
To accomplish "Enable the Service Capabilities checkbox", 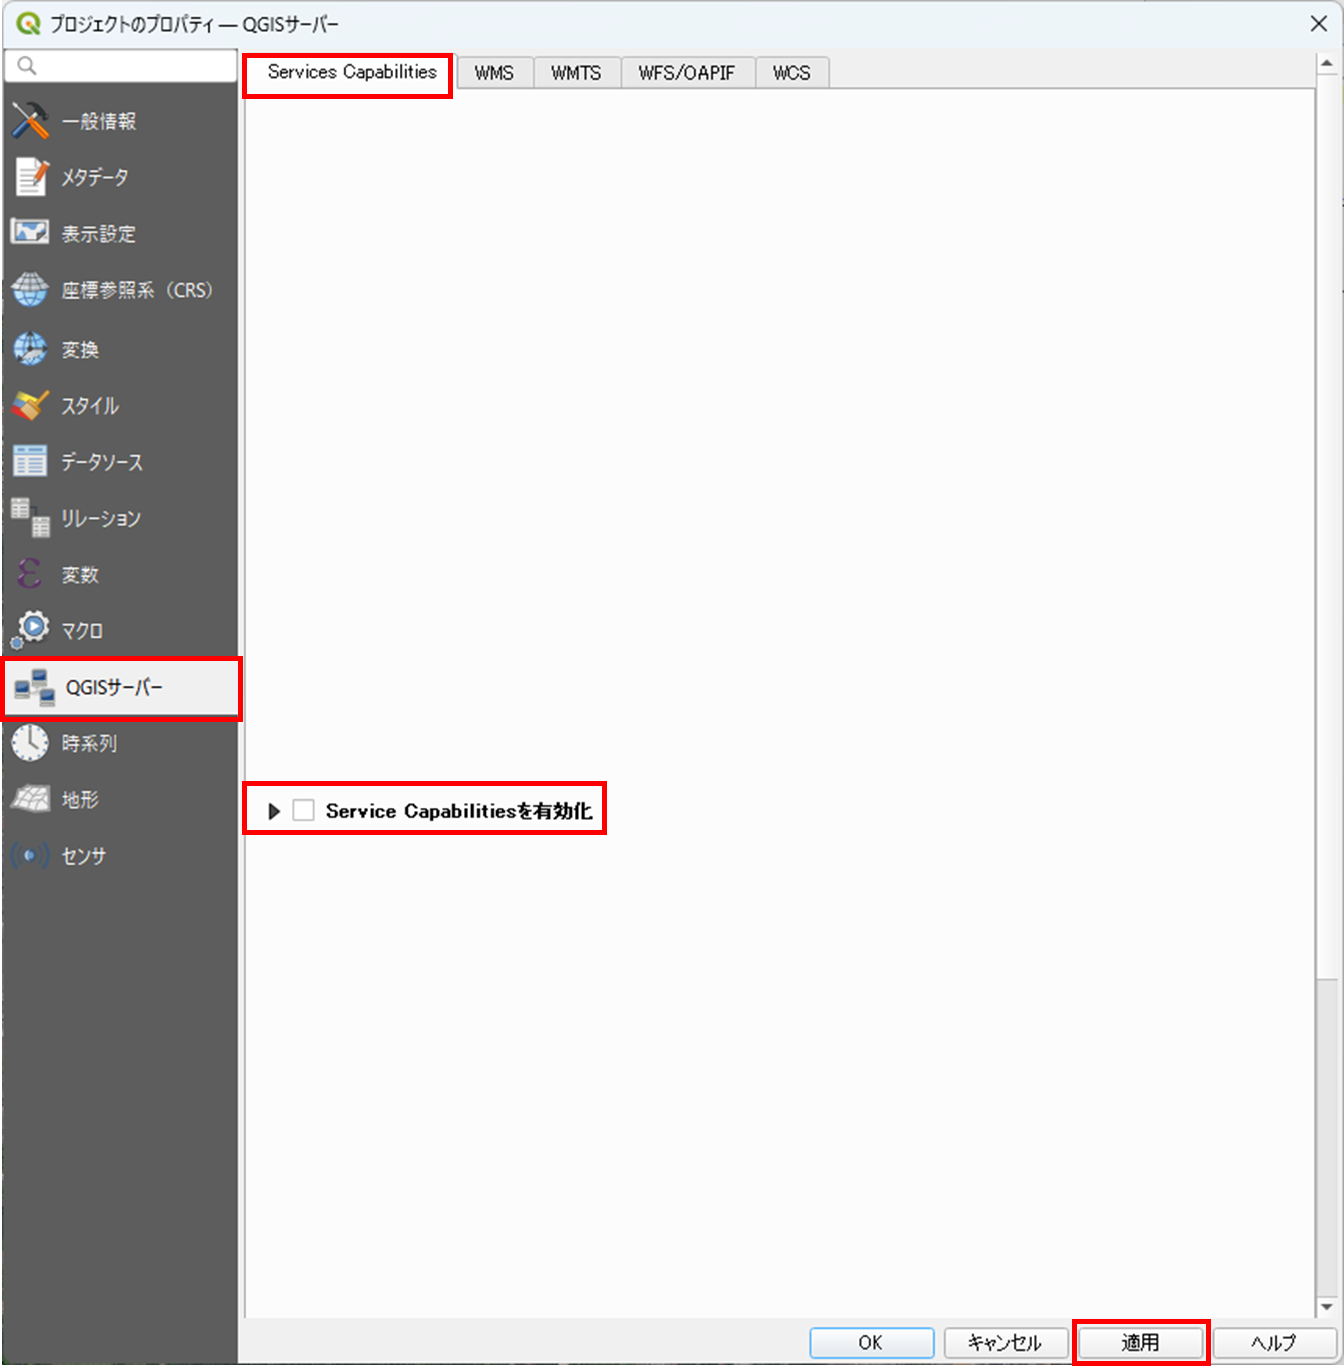I will pos(304,810).
